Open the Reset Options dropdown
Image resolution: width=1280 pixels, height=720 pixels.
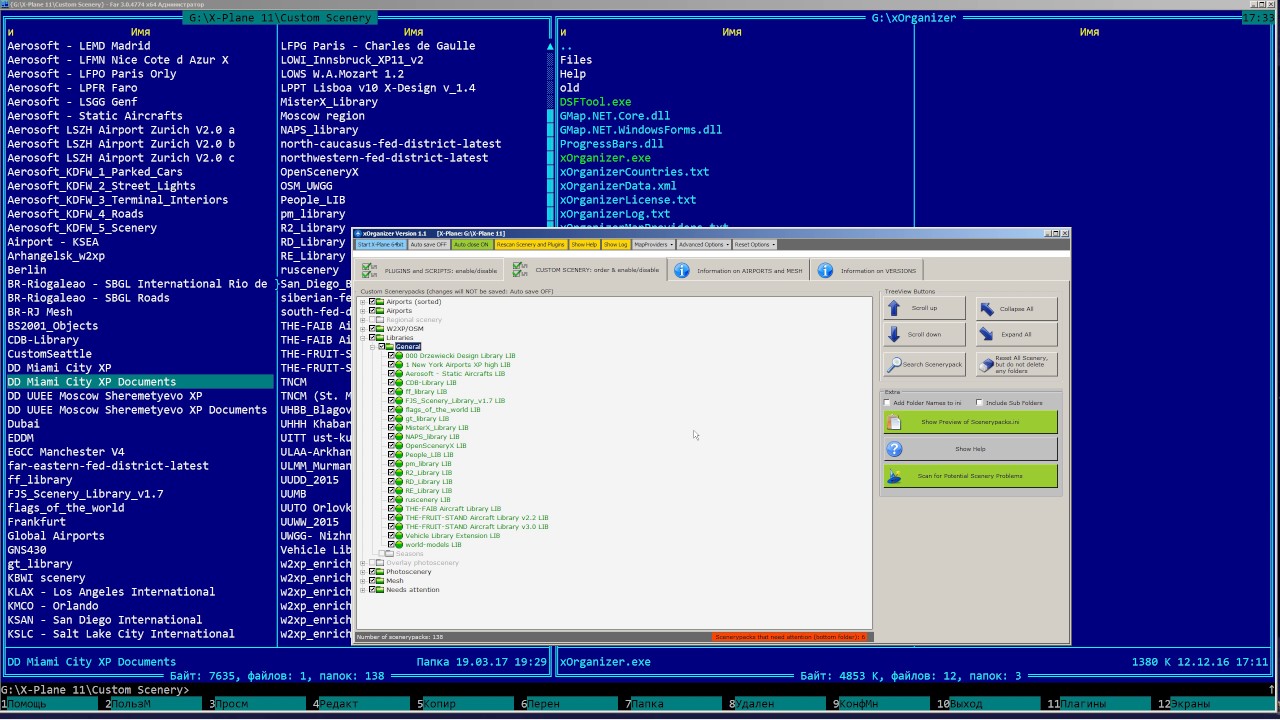754,244
